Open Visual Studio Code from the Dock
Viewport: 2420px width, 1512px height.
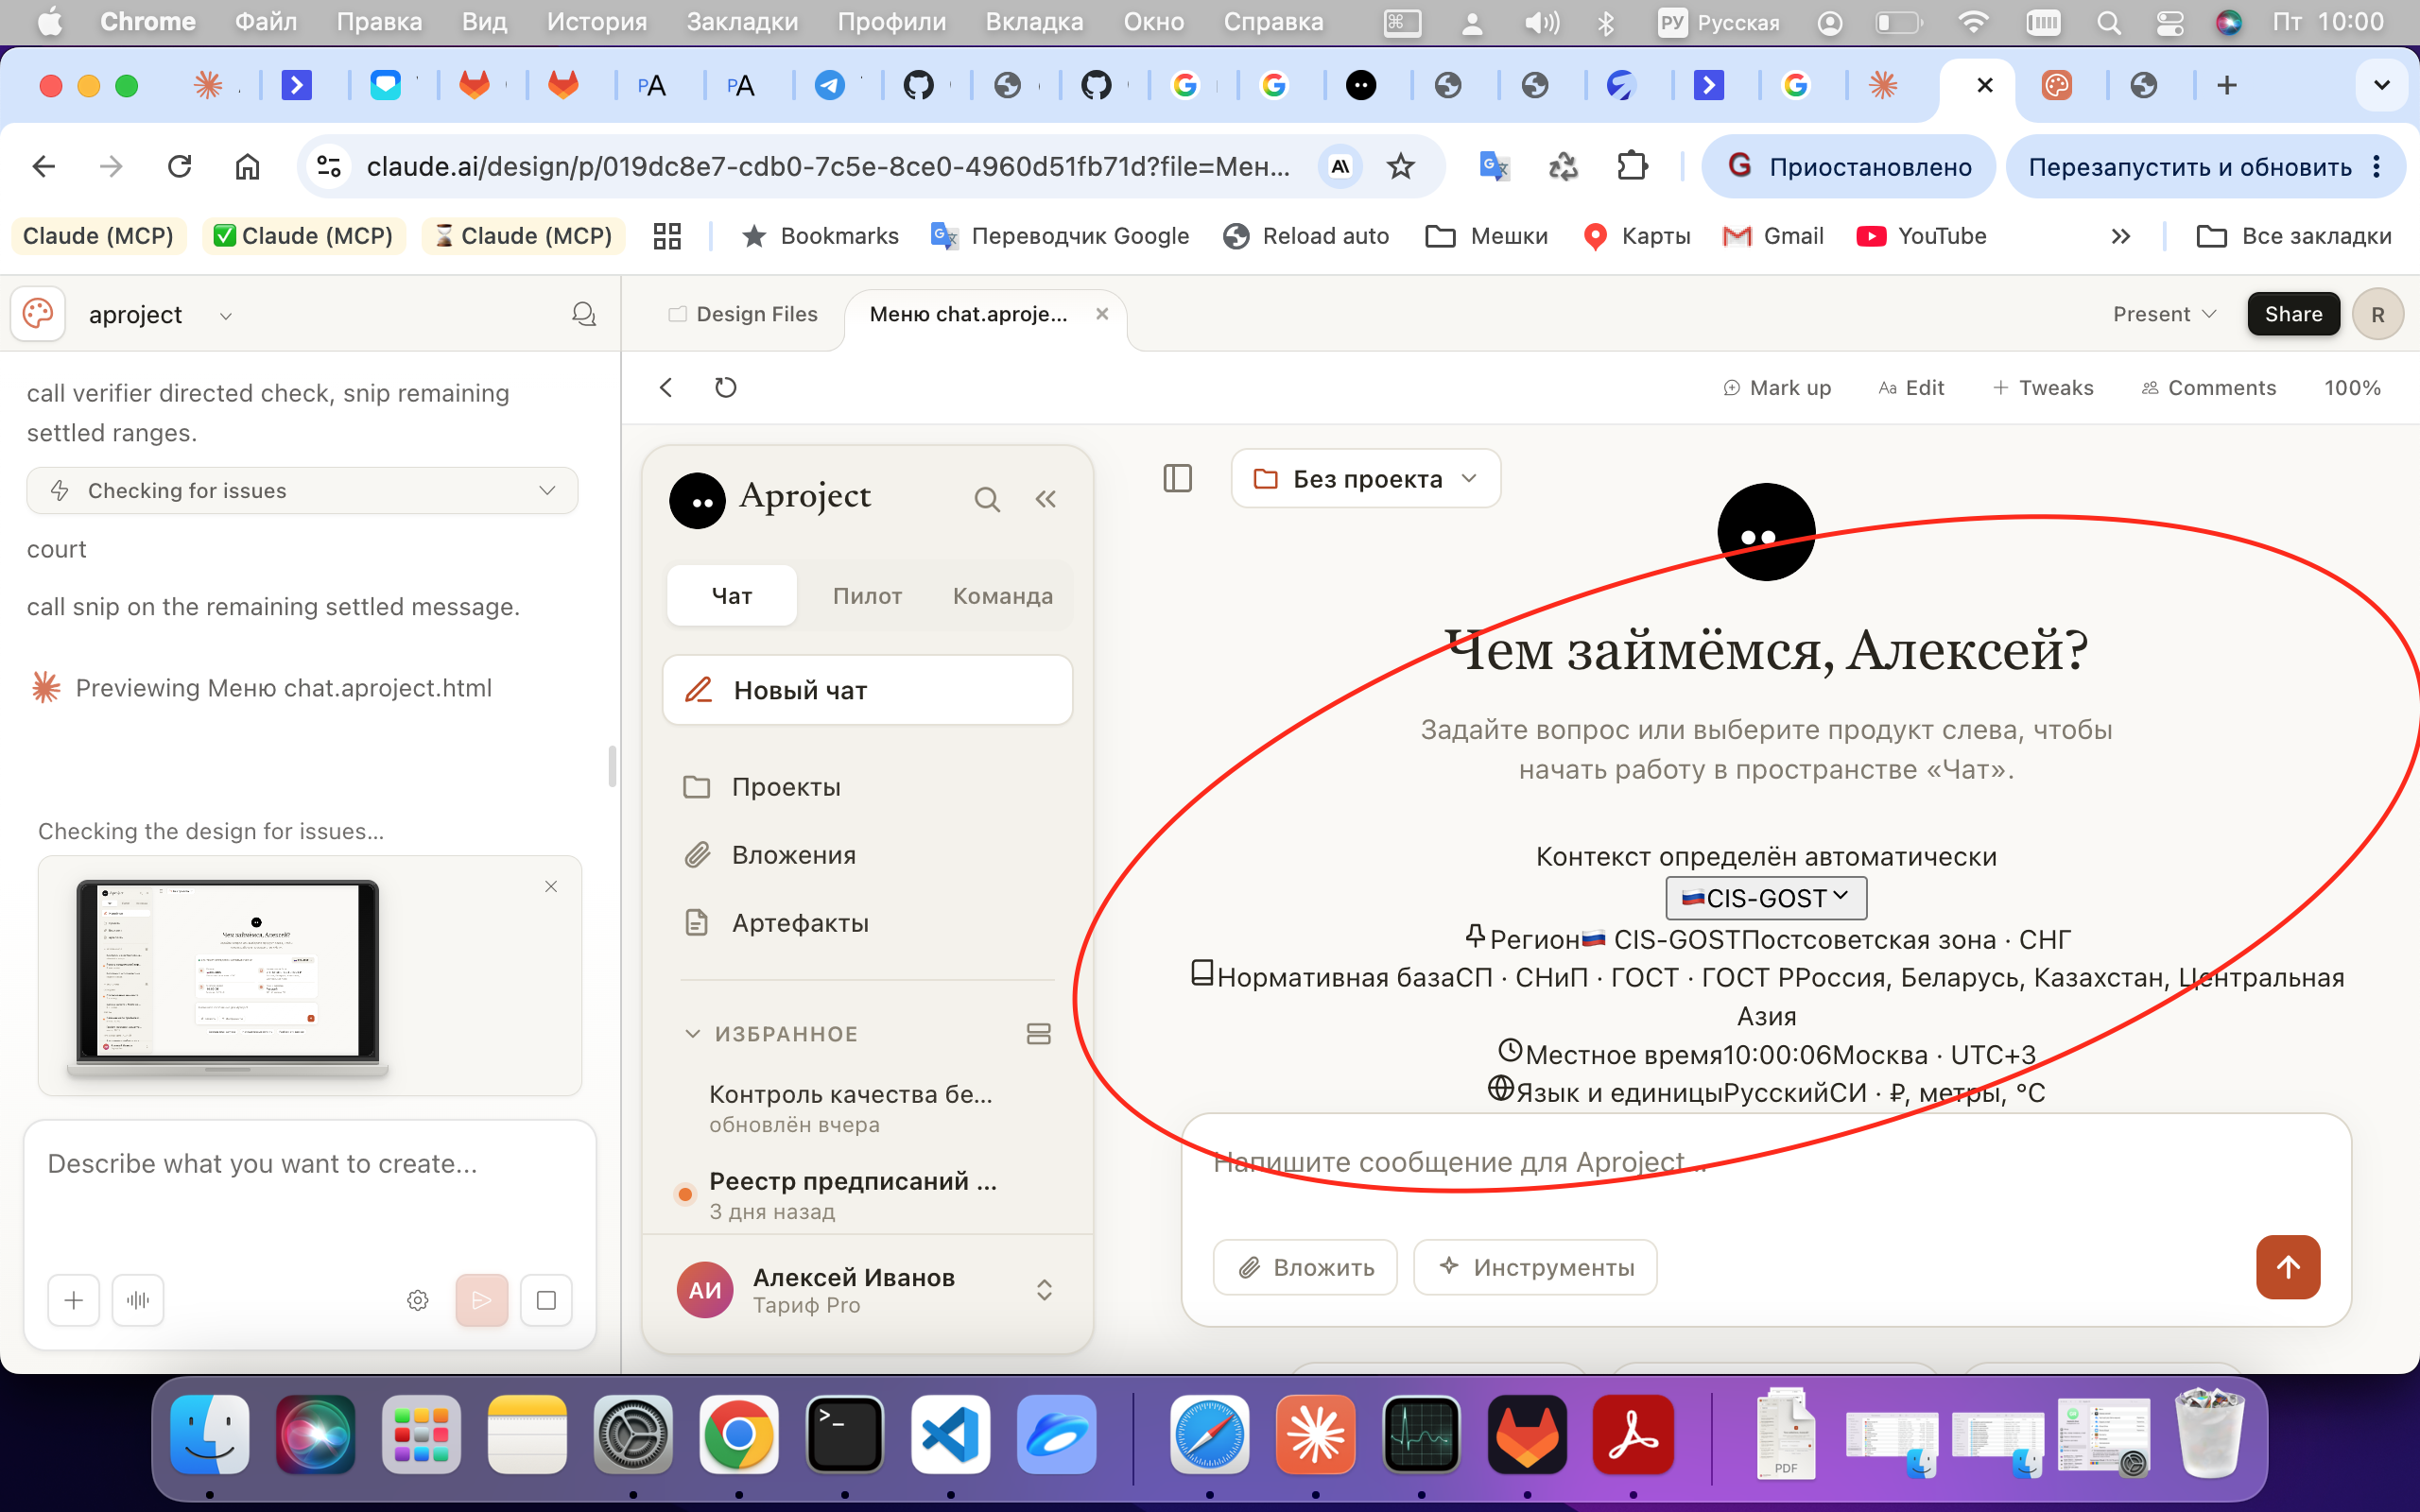click(950, 1435)
